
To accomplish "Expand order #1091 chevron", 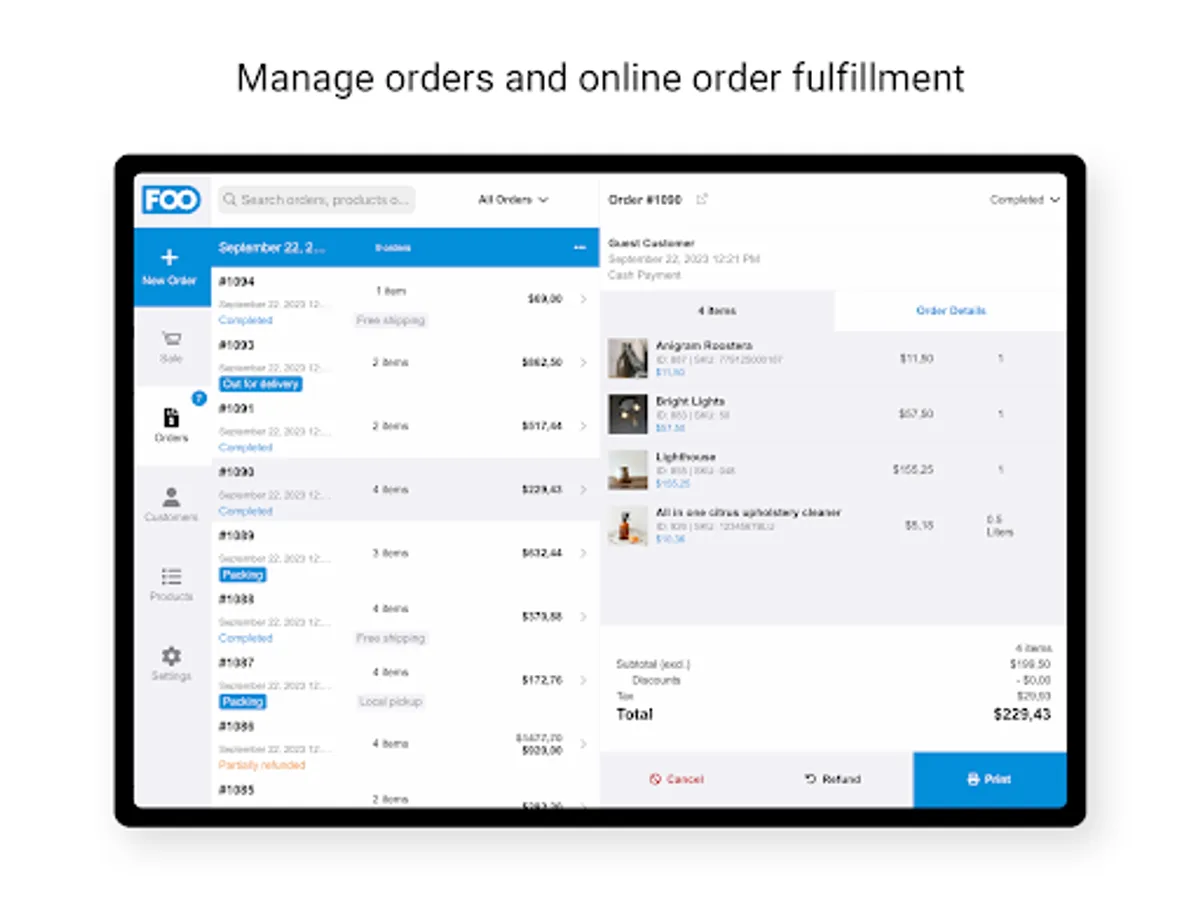I will [x=583, y=426].
